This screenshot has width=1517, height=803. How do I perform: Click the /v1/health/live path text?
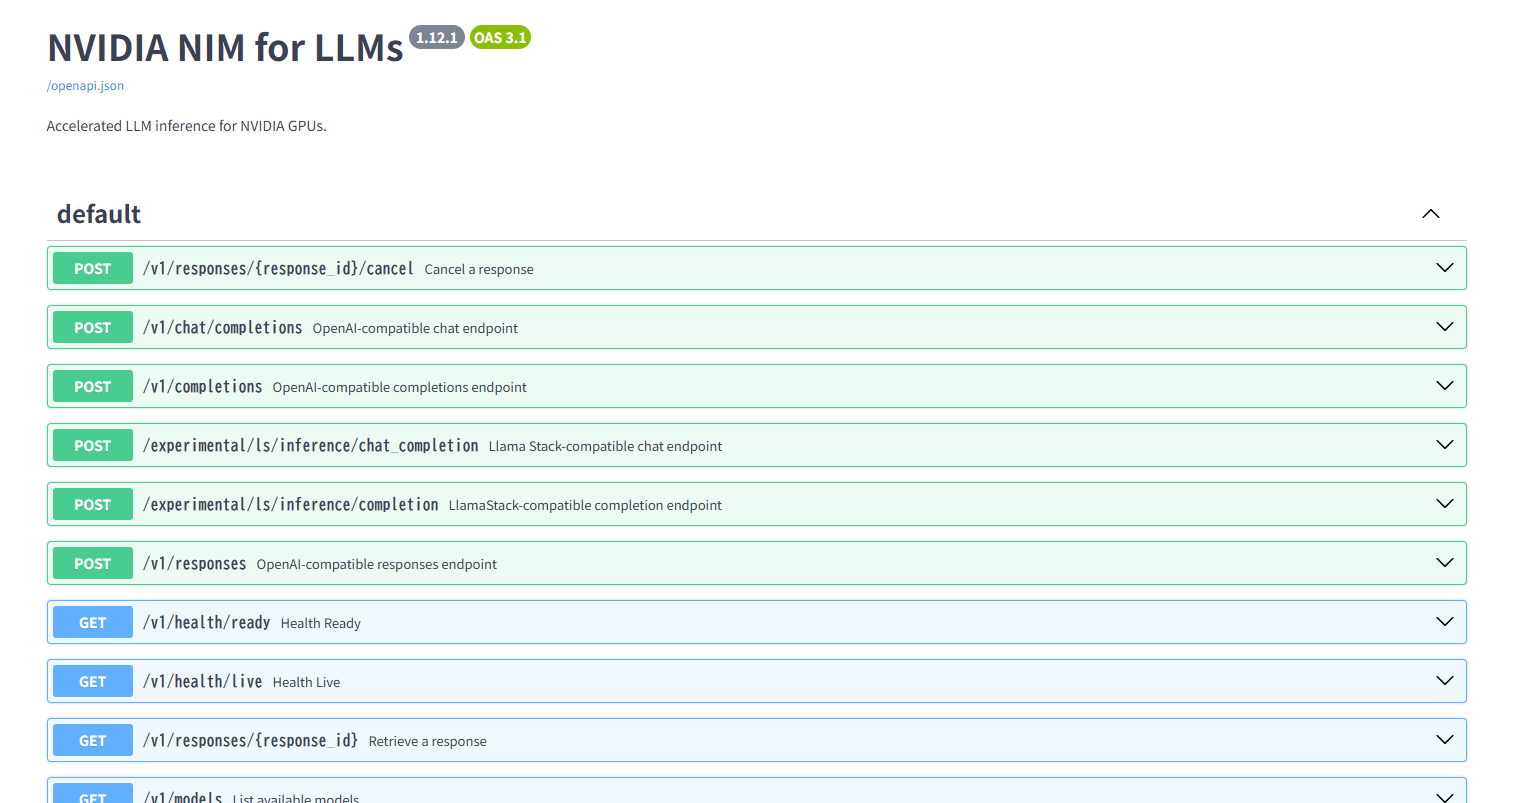202,681
